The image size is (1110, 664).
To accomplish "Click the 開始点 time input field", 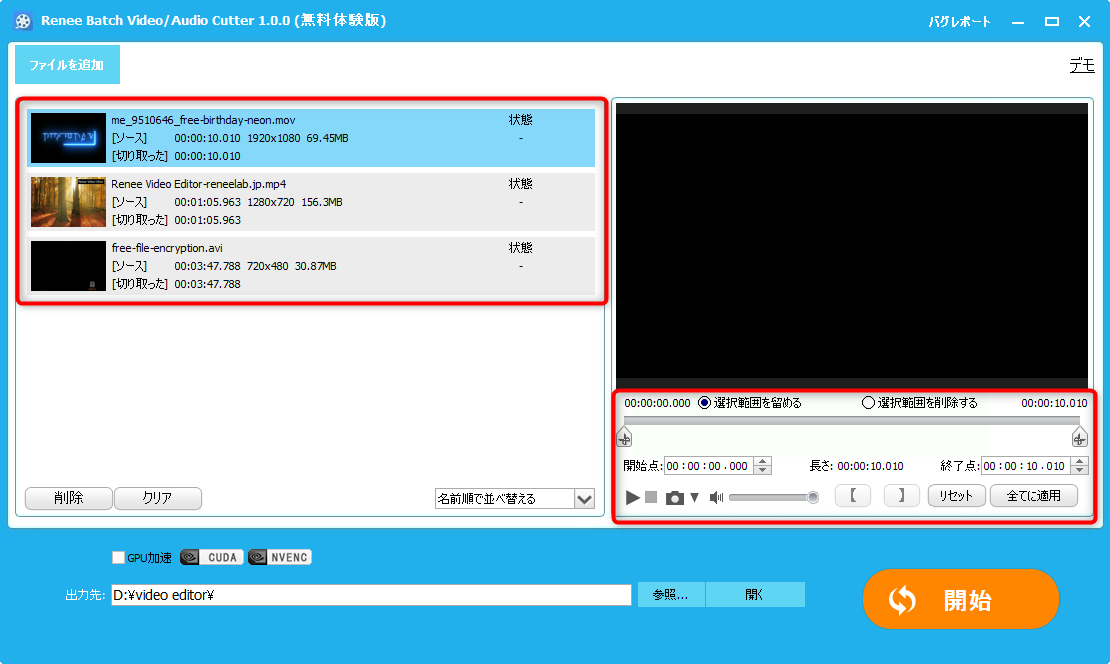I will [x=709, y=466].
